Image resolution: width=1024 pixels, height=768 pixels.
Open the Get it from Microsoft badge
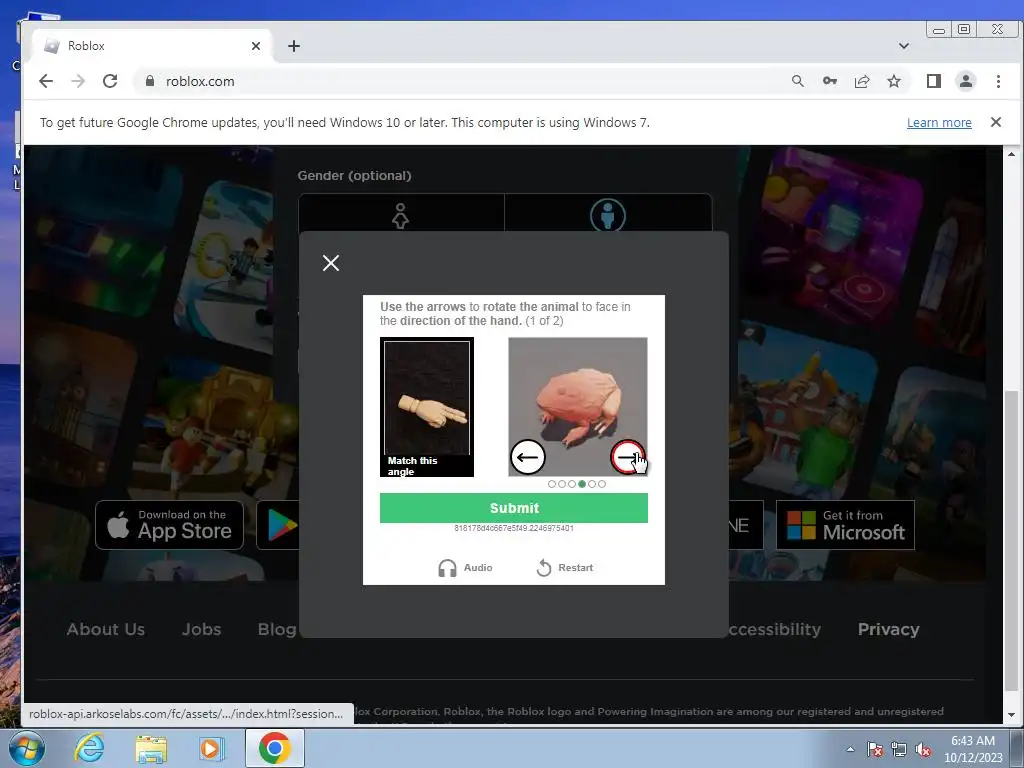(x=845, y=525)
